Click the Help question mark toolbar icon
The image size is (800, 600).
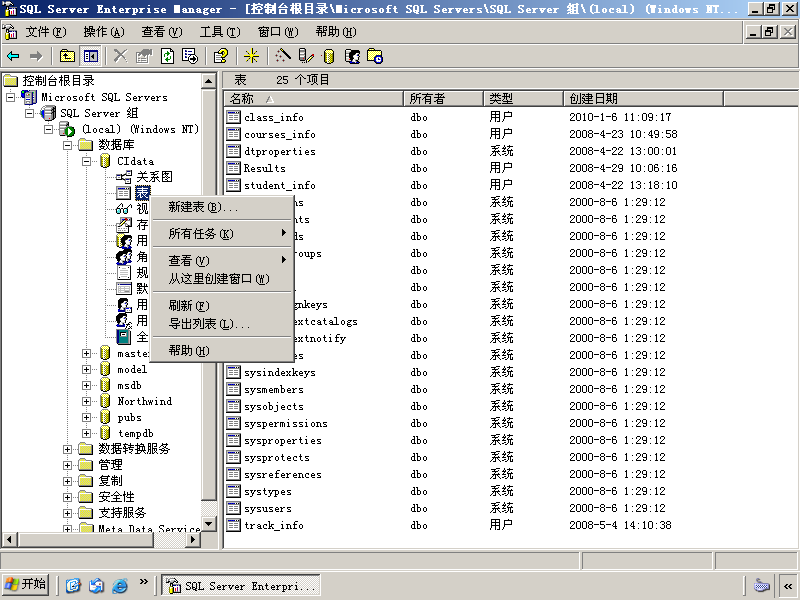[221, 56]
